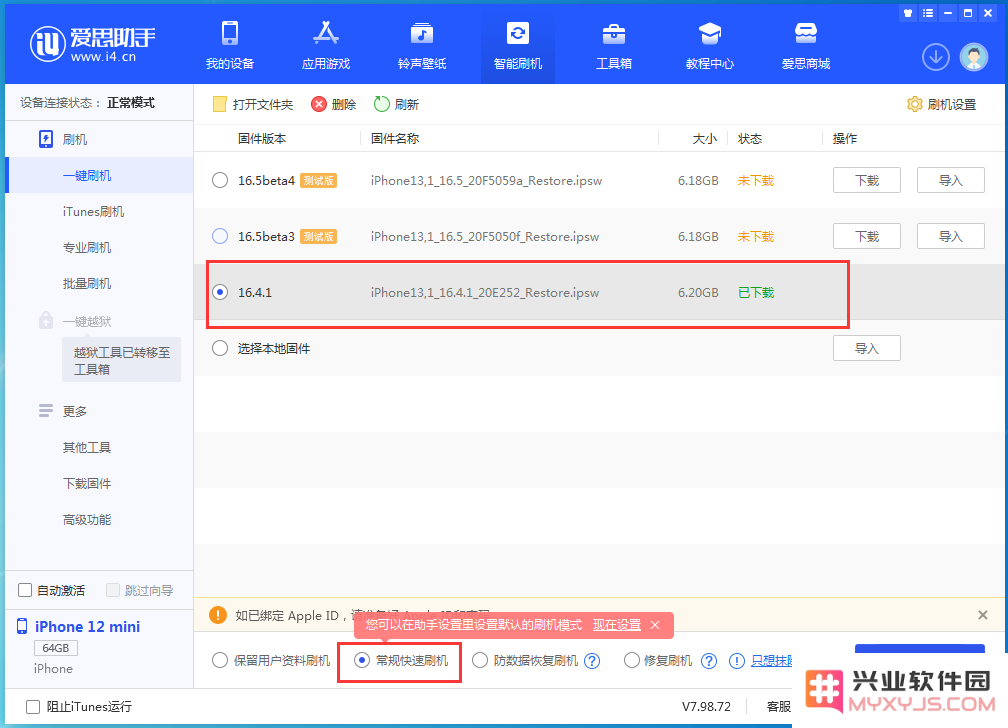This screenshot has width=1008, height=728.
Task: Choose 保留用户资料刷机 mode
Action: [x=220, y=660]
